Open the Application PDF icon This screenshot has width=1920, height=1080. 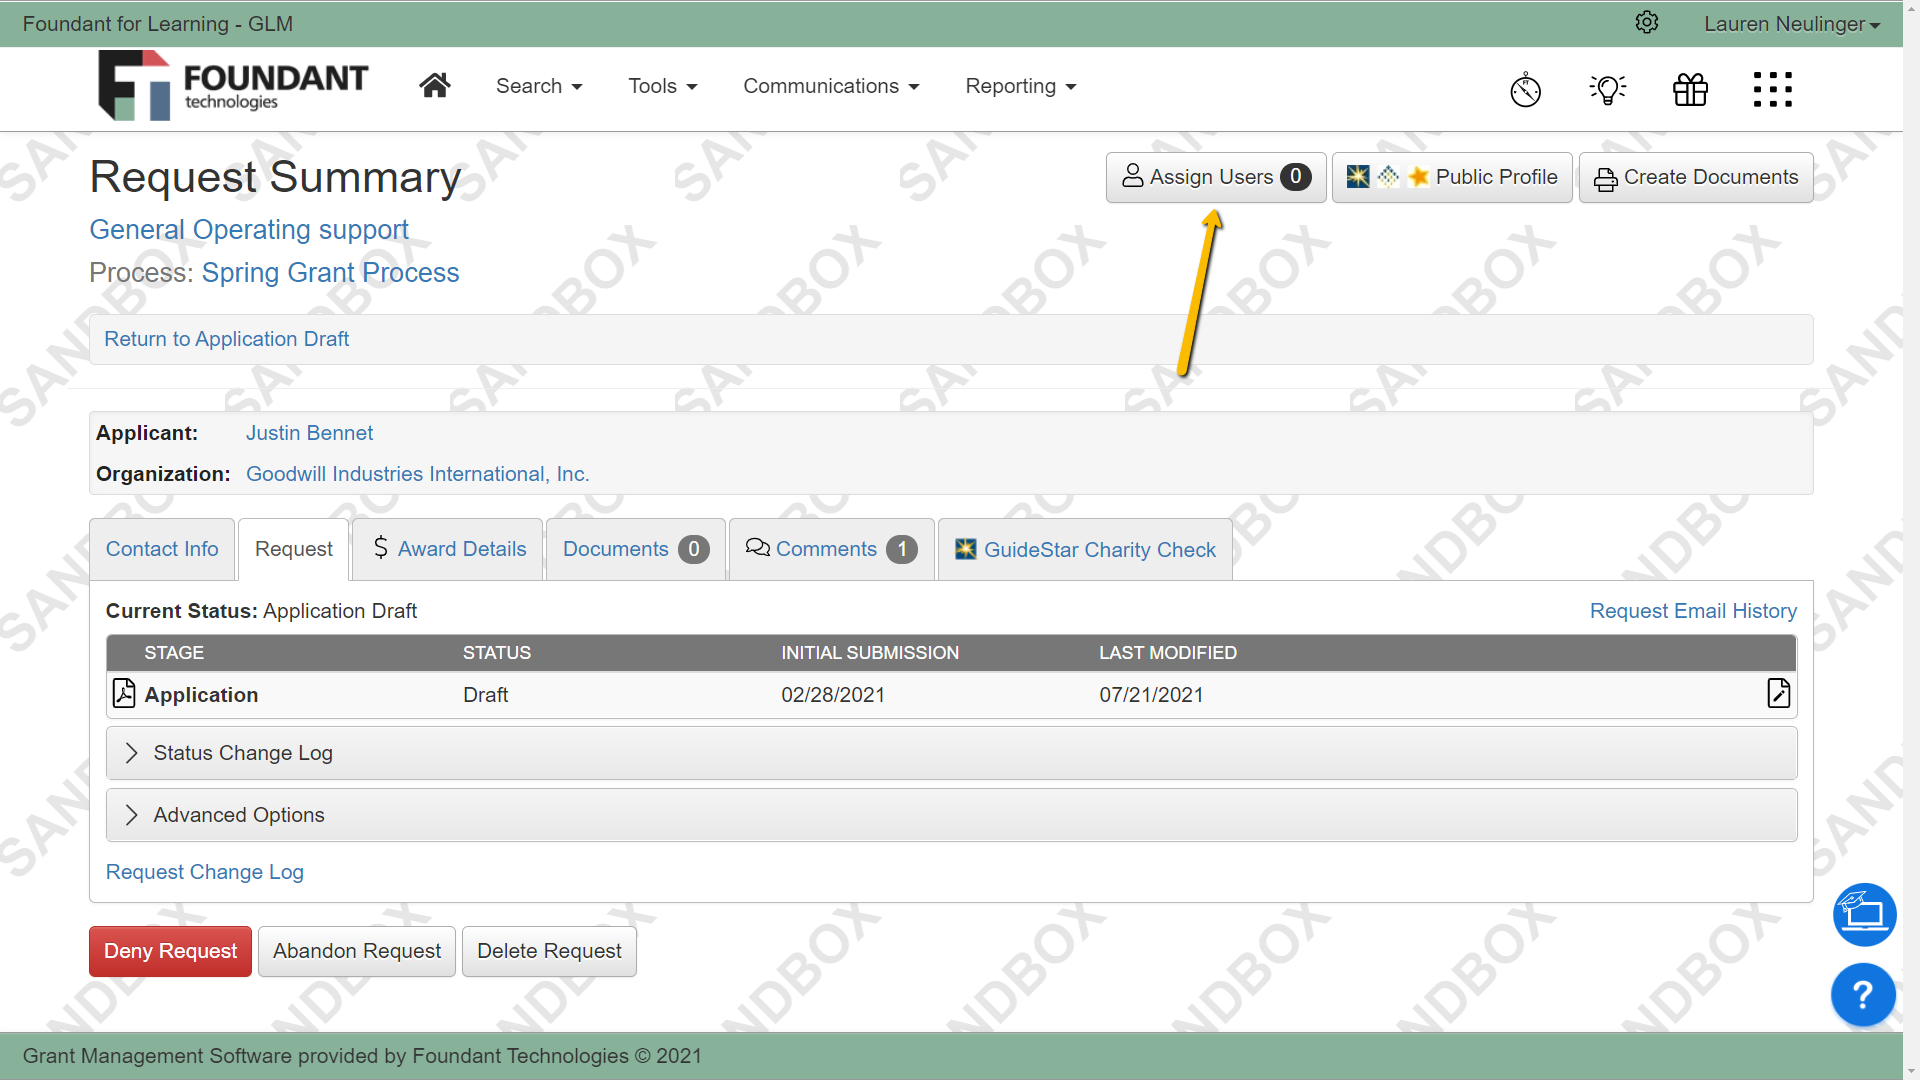(x=124, y=693)
